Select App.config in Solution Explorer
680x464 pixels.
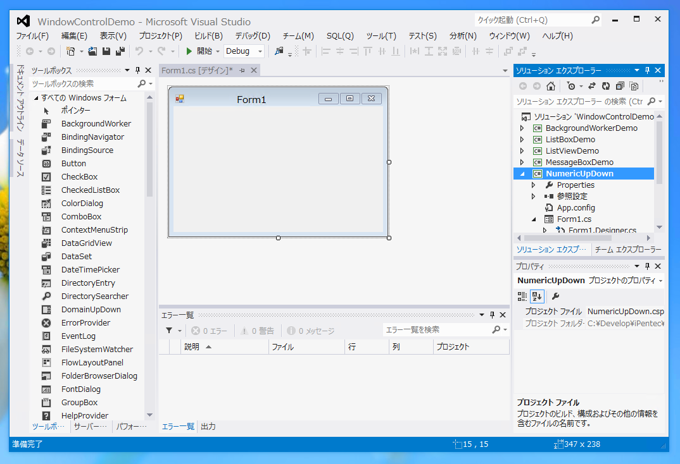(x=576, y=208)
